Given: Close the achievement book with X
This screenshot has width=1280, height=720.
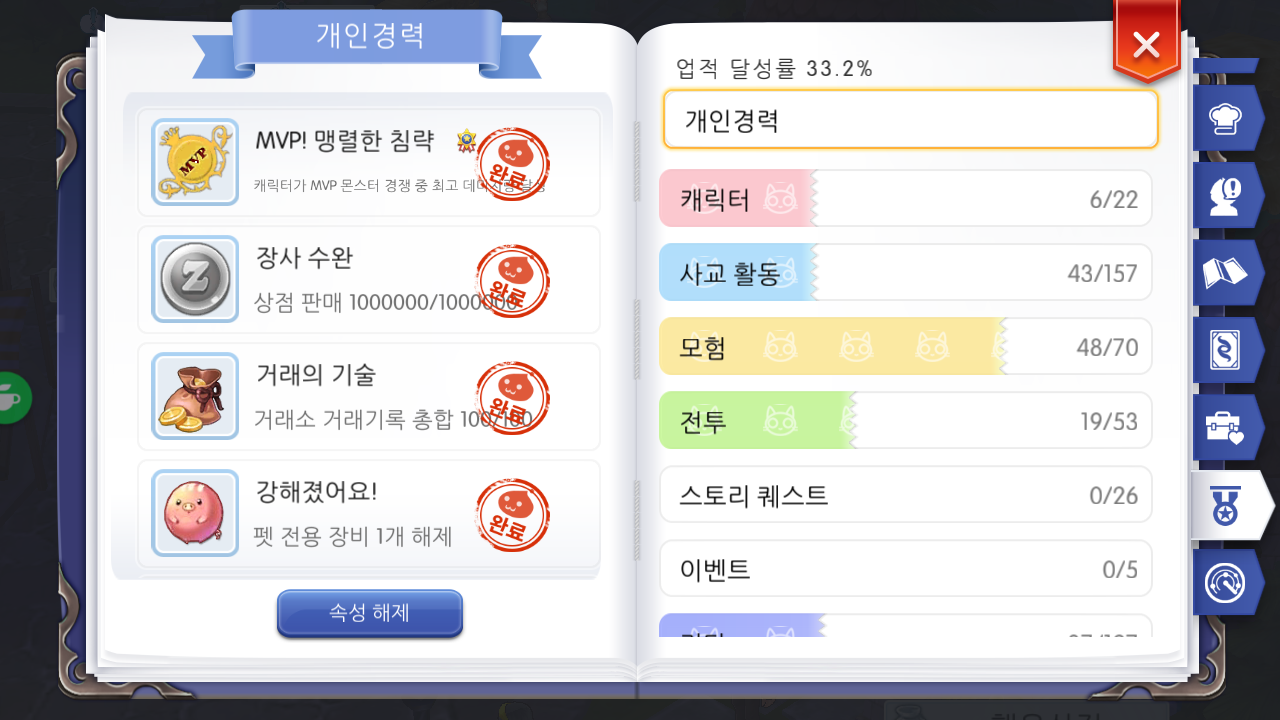Looking at the screenshot, I should [1147, 42].
